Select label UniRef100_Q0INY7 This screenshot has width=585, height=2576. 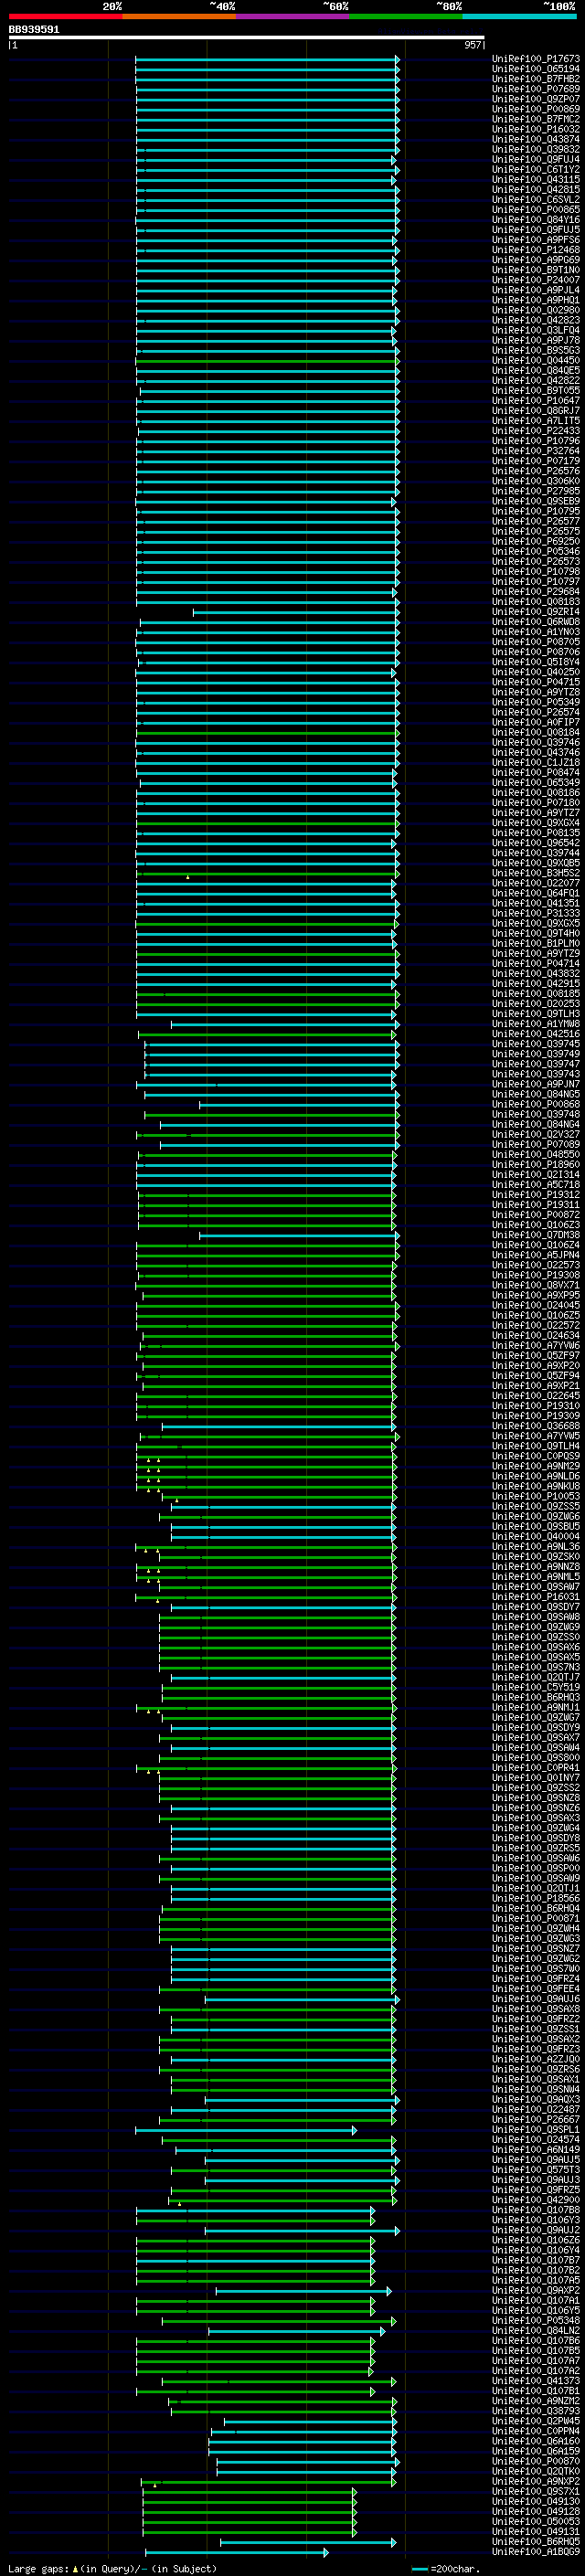[x=536, y=1777]
